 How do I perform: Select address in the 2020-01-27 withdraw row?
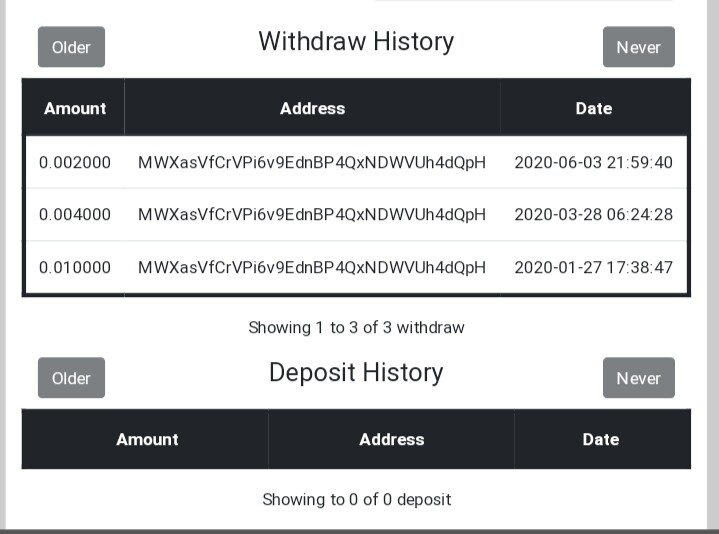click(312, 267)
